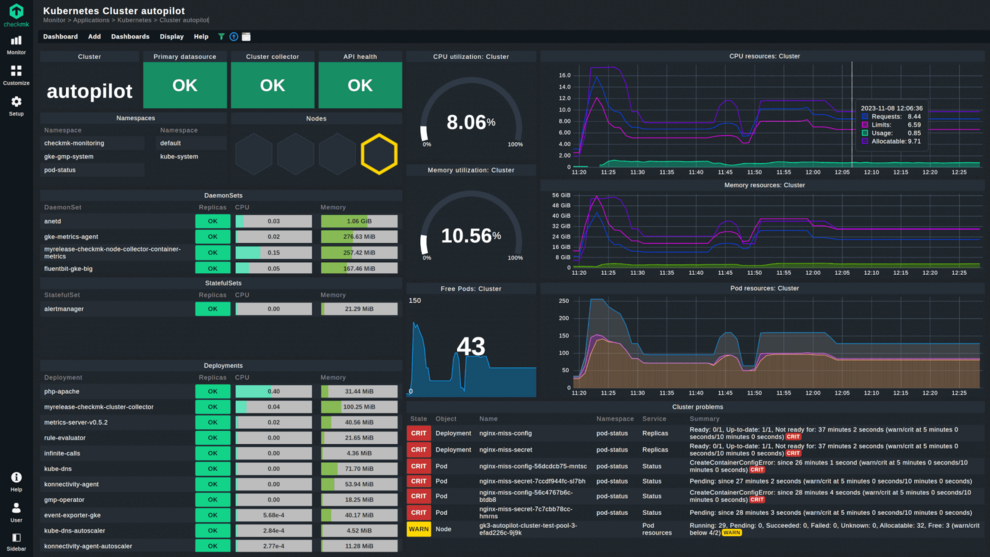Open the Dashboard menu
990x557 pixels.
pos(60,37)
